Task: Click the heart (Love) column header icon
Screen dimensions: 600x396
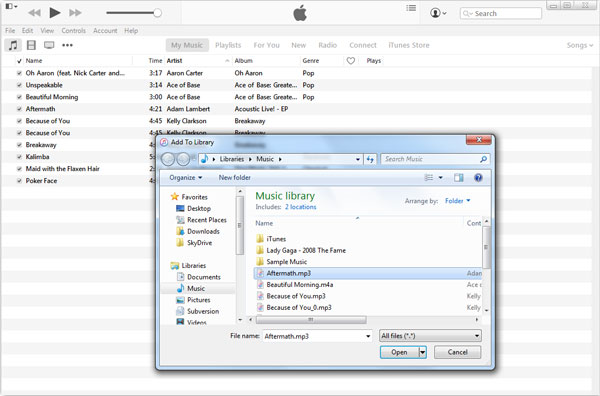Action: (351, 60)
